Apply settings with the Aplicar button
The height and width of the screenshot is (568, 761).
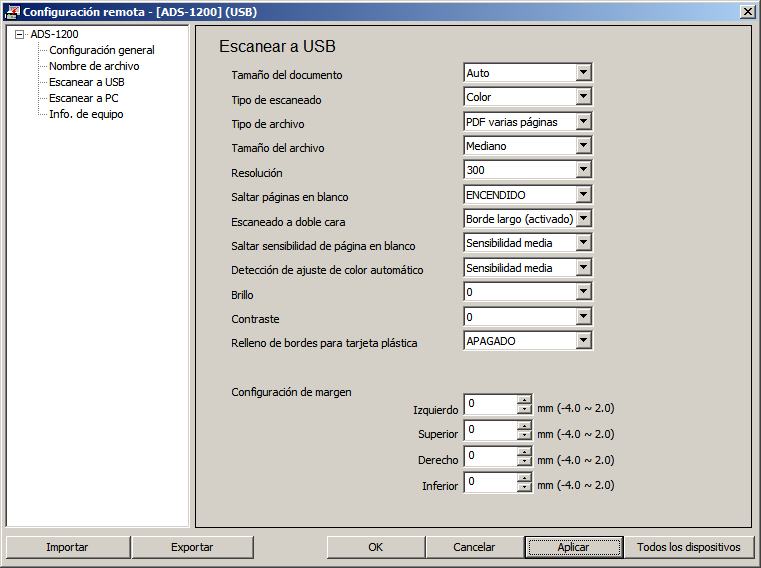[573, 547]
